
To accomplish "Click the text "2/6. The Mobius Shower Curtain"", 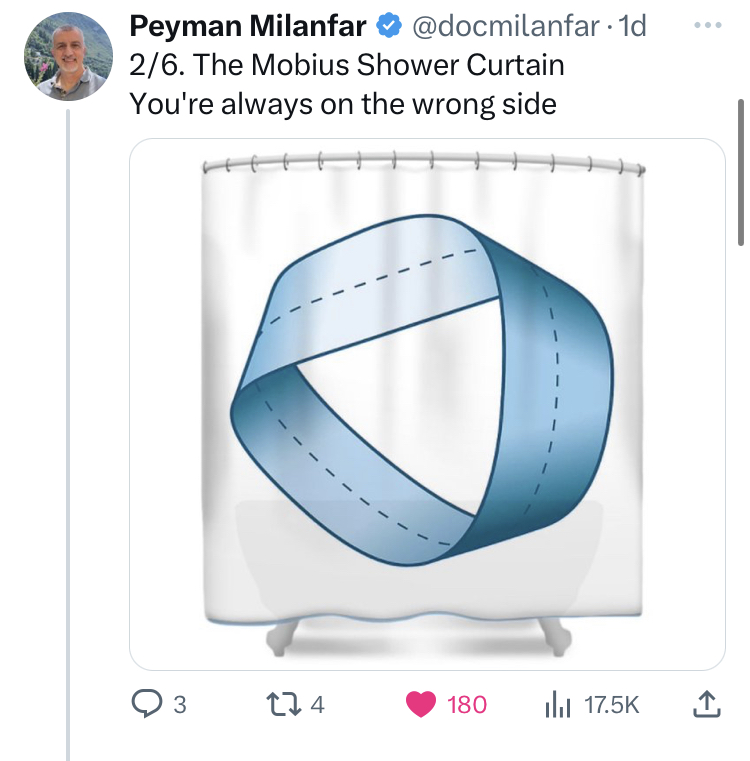I will coord(346,65).
